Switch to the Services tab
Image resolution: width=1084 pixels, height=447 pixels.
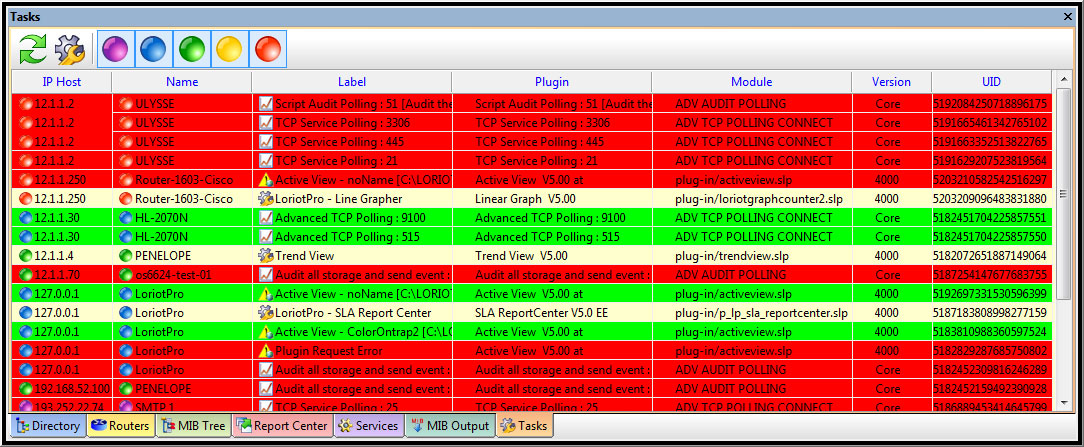pos(368,426)
